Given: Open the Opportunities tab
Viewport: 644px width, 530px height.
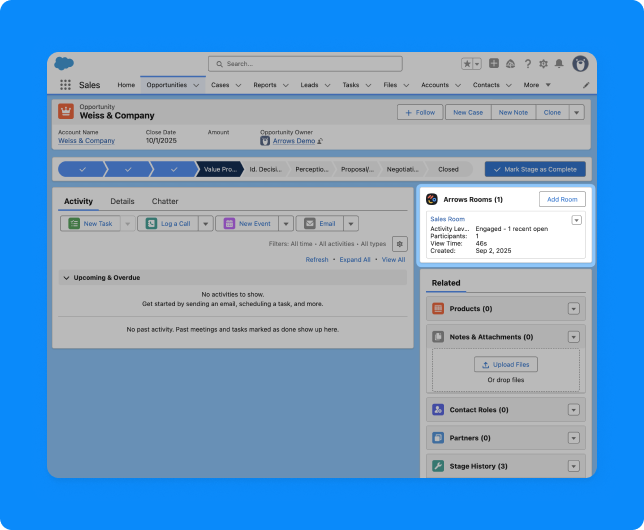Looking at the screenshot, I should coord(167,85).
